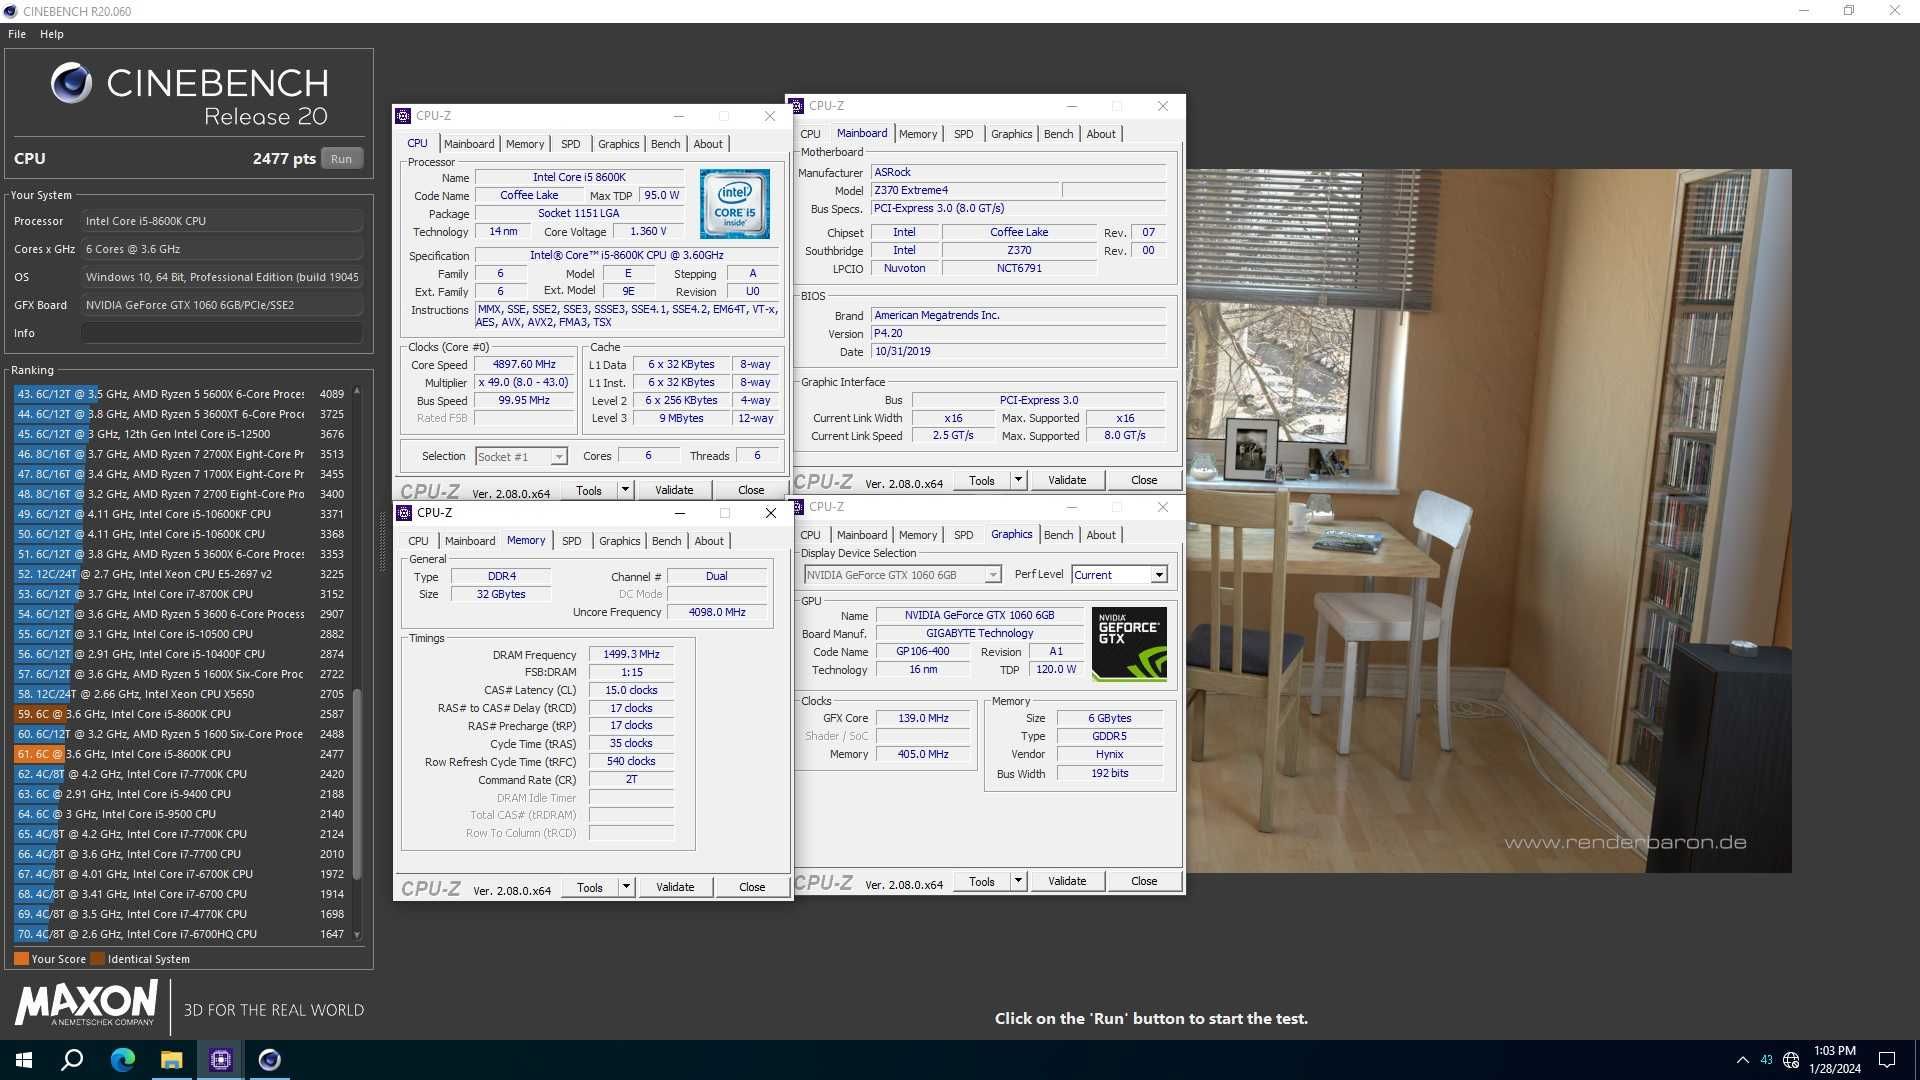Select ranking row 59 Core i5-8600K 2587
1920x1080 pixels.
tap(180, 714)
